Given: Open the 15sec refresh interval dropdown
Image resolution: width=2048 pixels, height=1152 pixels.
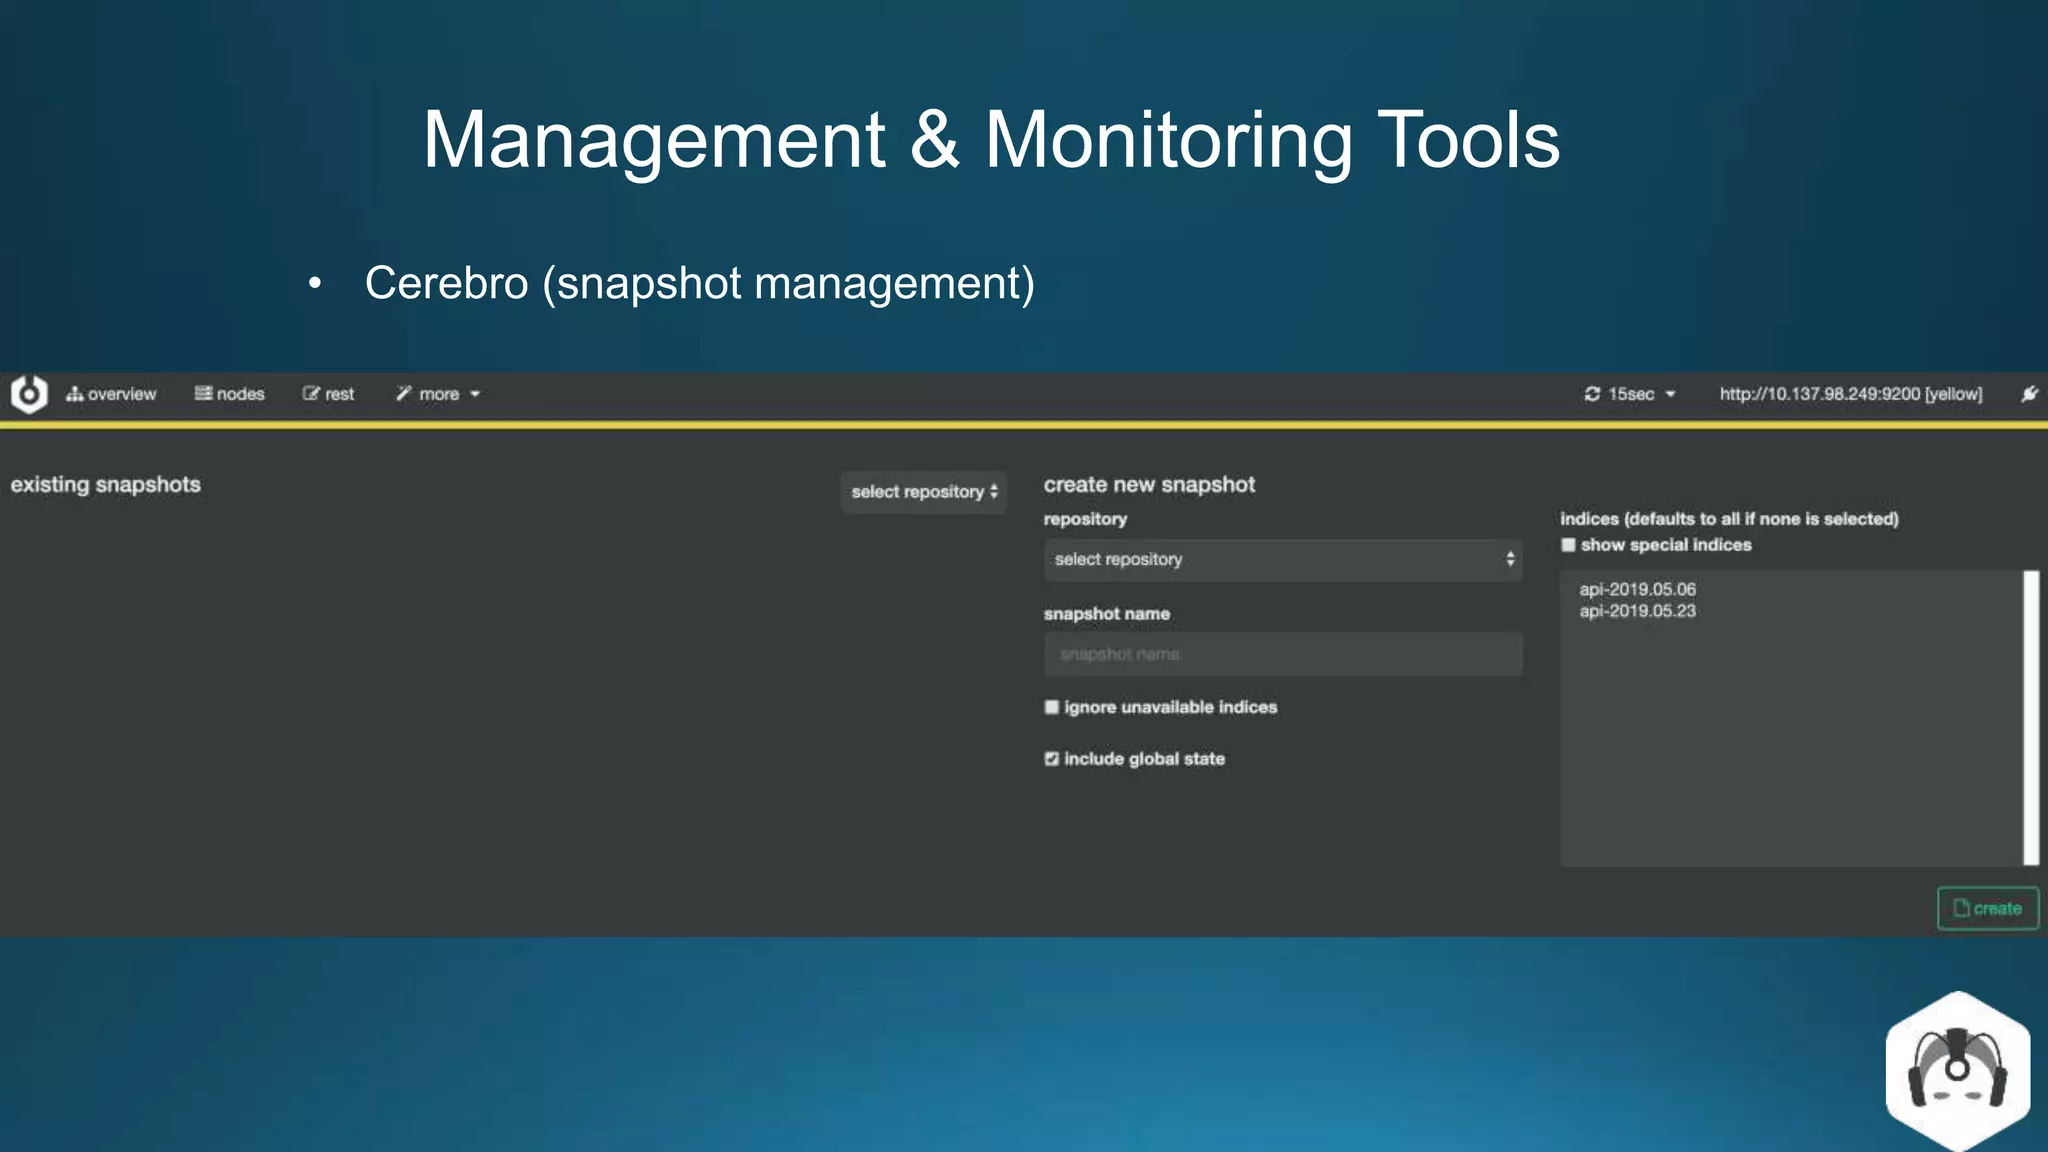Looking at the screenshot, I should (x=1629, y=394).
